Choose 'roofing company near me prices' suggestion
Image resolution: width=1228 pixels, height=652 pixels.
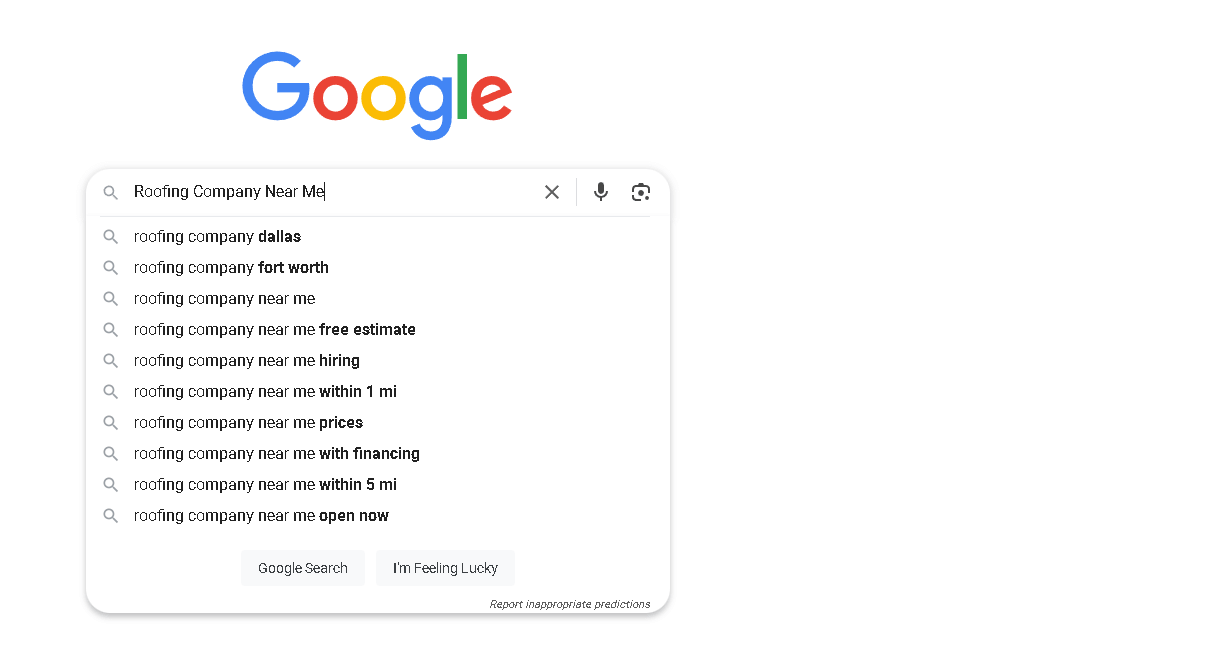[x=378, y=423]
